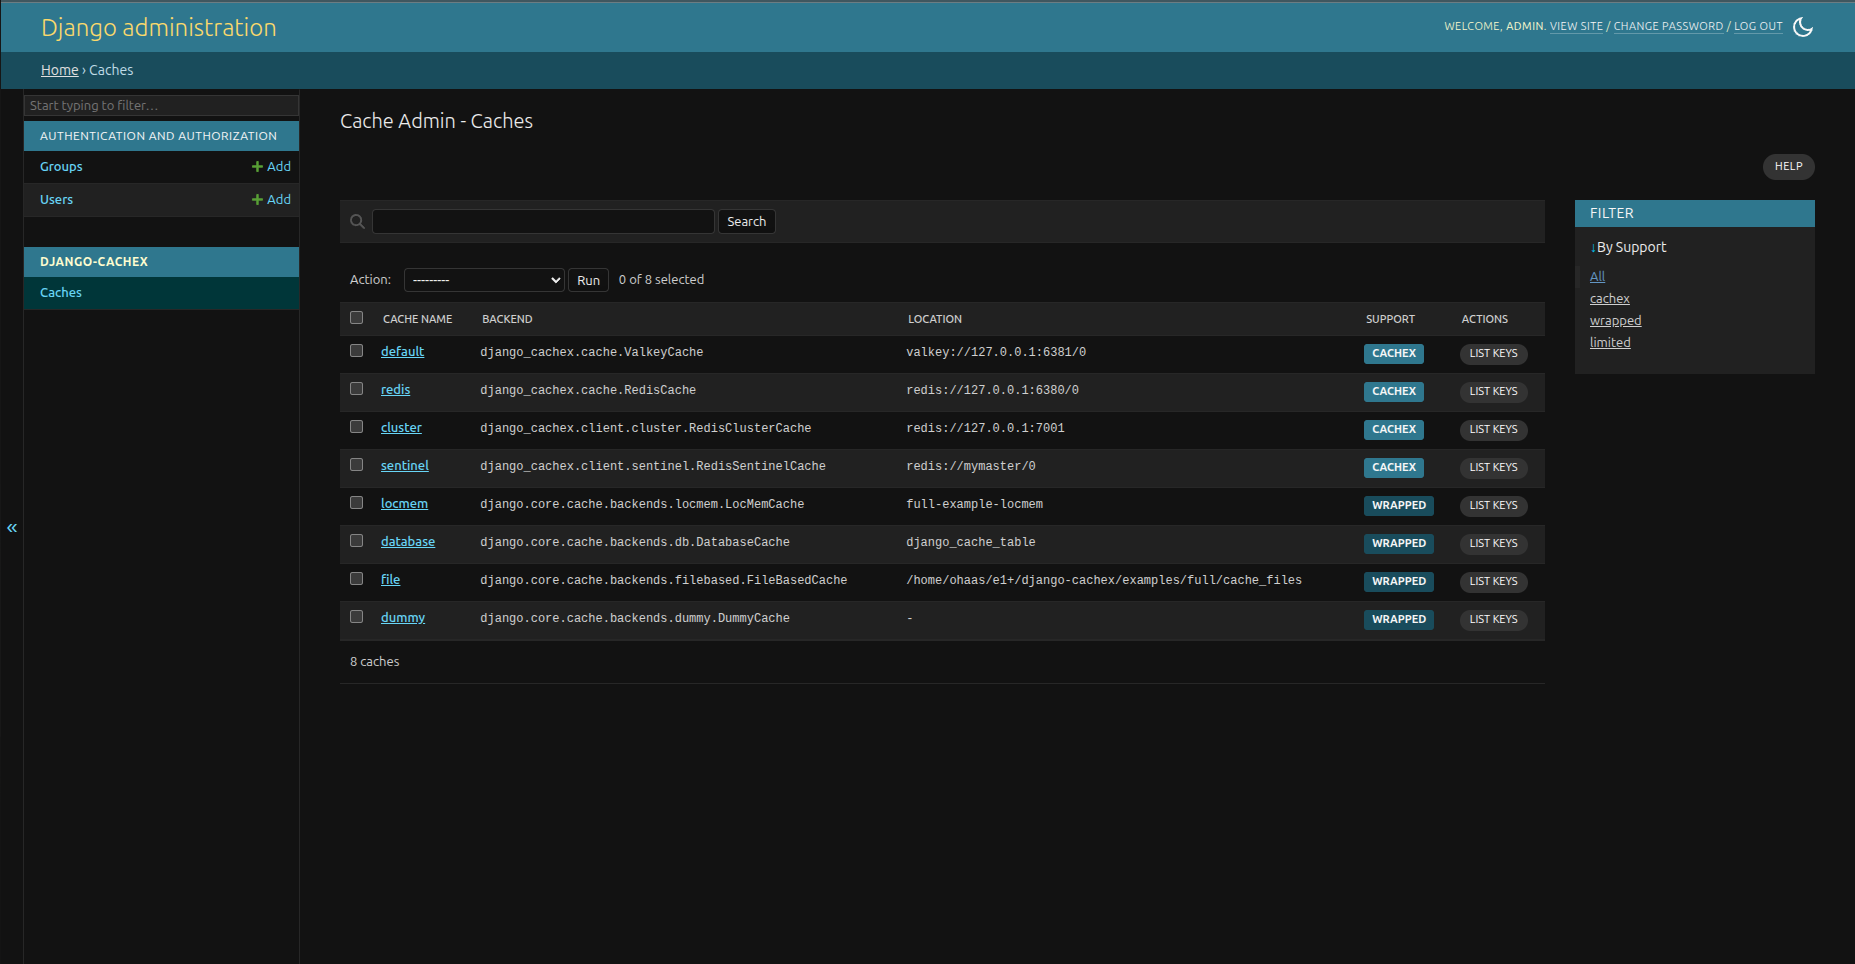Open the Action dropdown menu
1855x964 pixels.
(485, 280)
